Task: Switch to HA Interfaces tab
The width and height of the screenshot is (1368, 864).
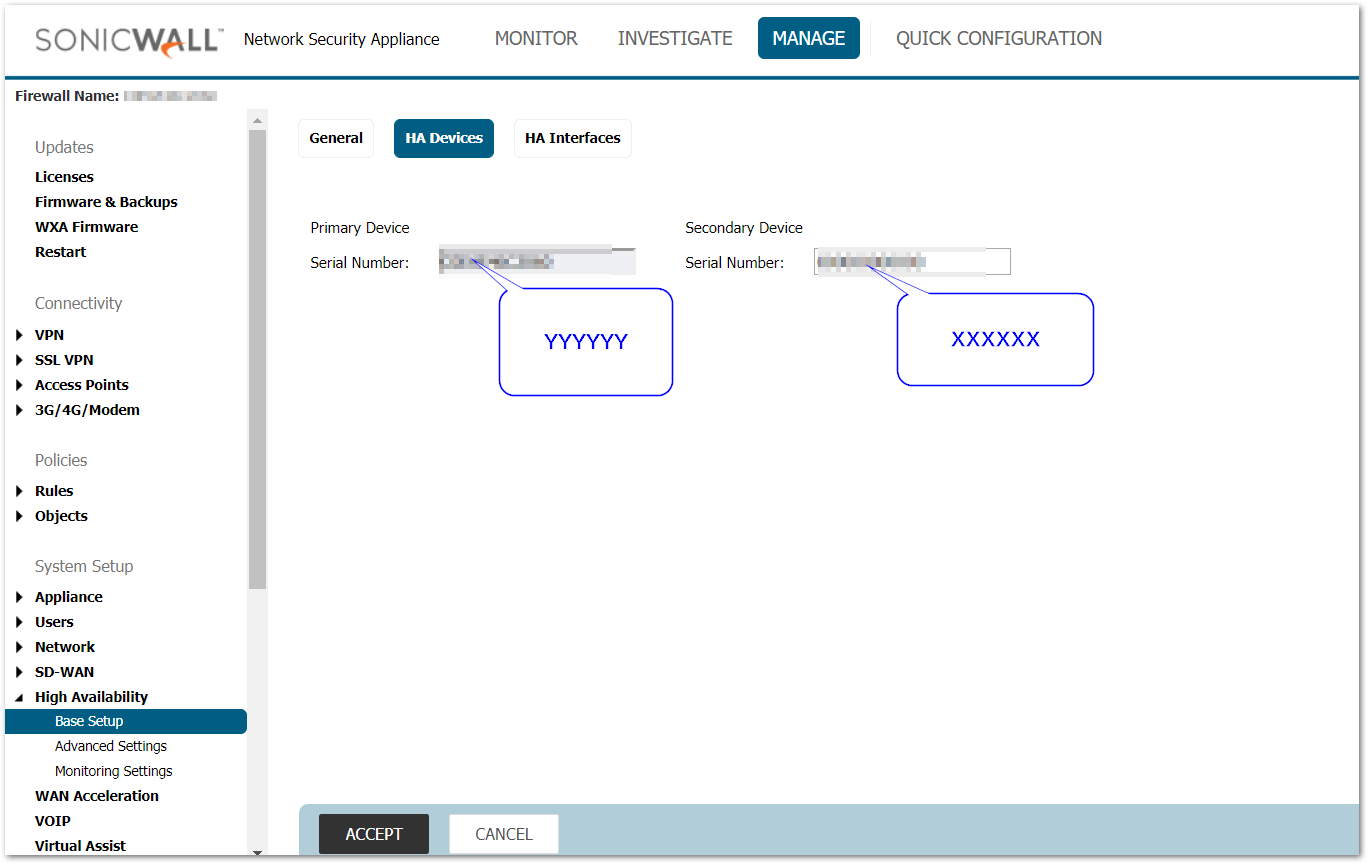Action: (572, 139)
